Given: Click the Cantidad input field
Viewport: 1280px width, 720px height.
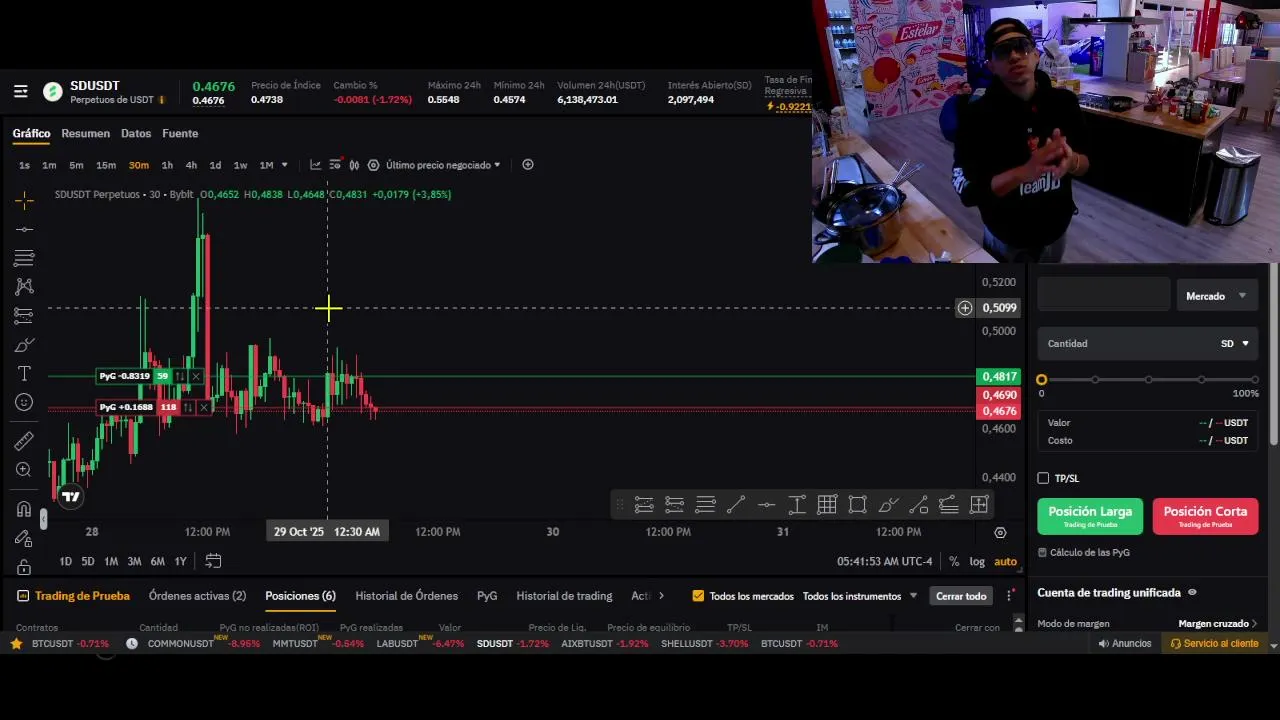Looking at the screenshot, I should coord(1148,344).
